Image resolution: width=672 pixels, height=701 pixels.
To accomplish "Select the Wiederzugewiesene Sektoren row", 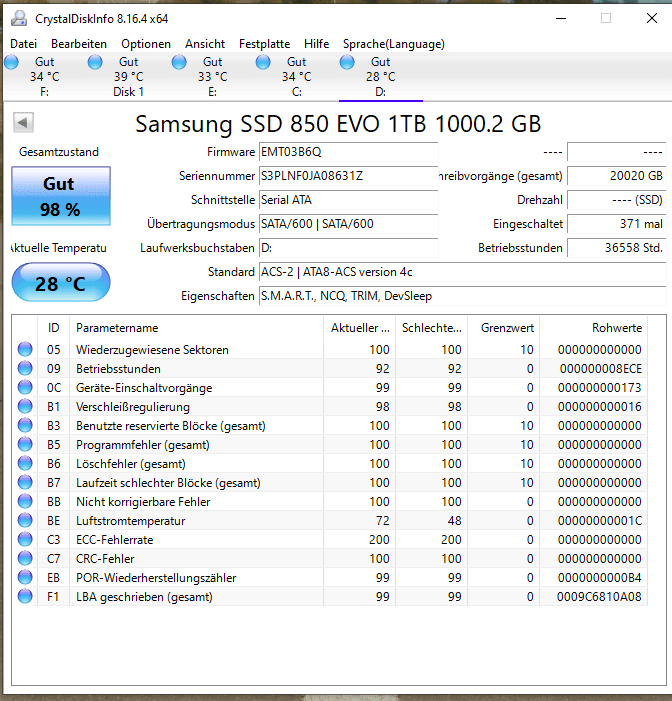I will click(330, 349).
